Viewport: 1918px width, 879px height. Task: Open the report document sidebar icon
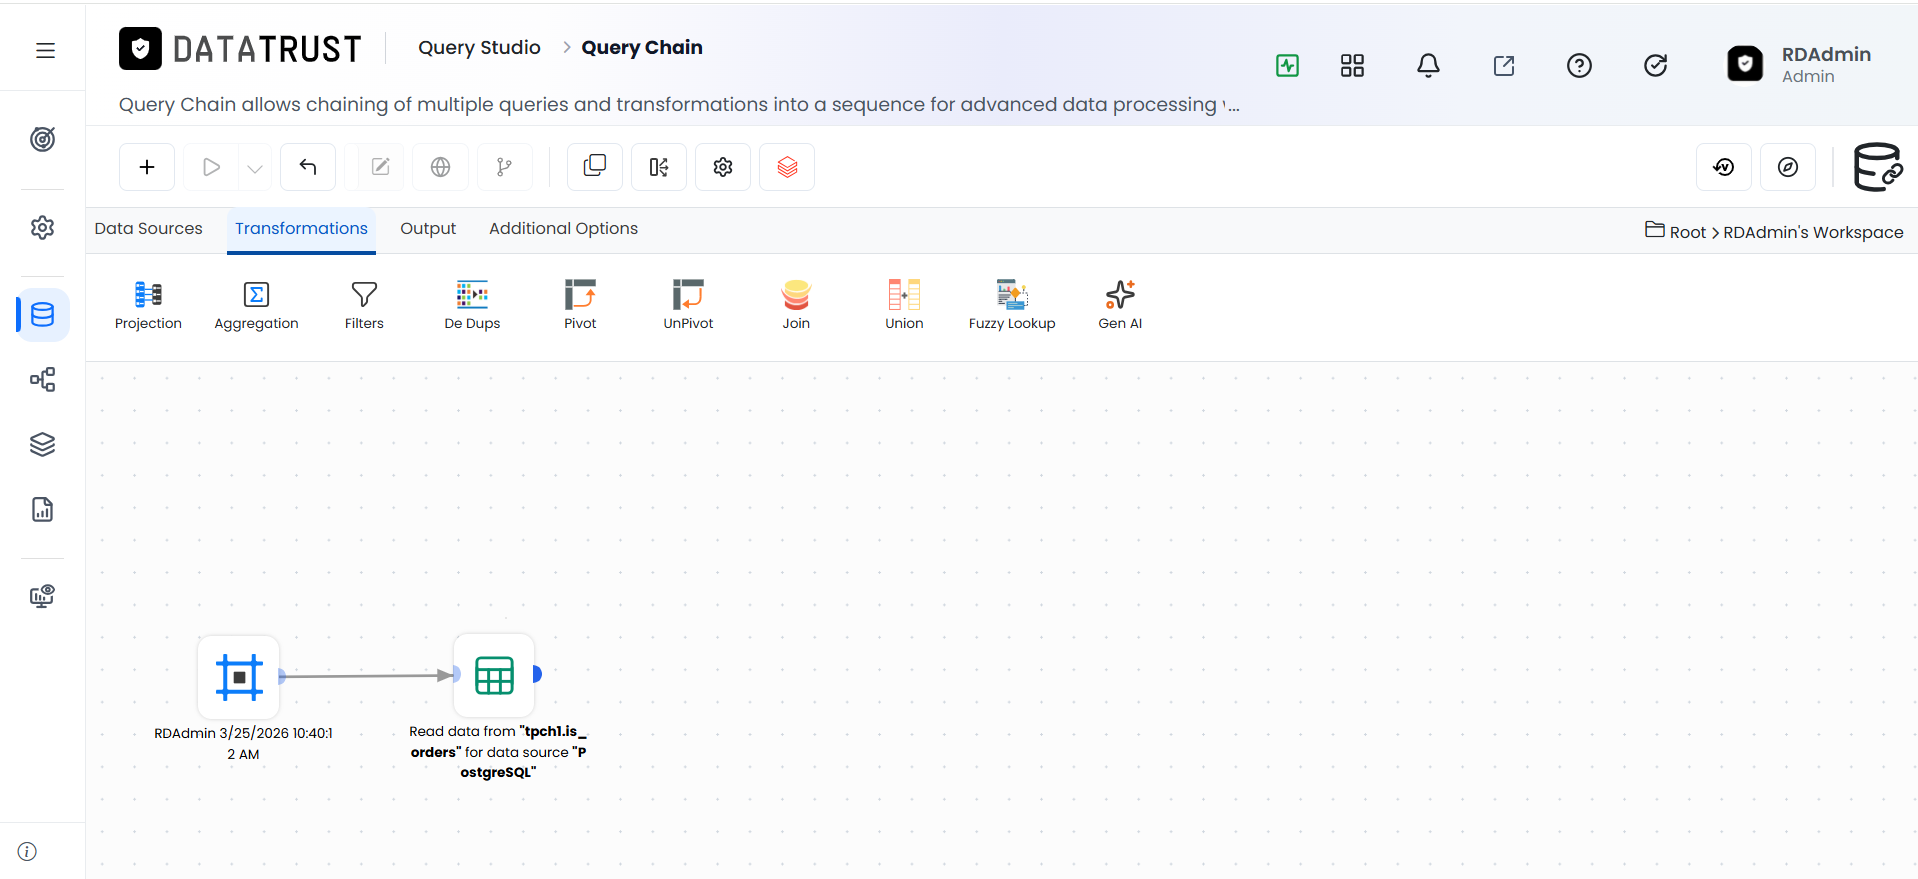42,509
